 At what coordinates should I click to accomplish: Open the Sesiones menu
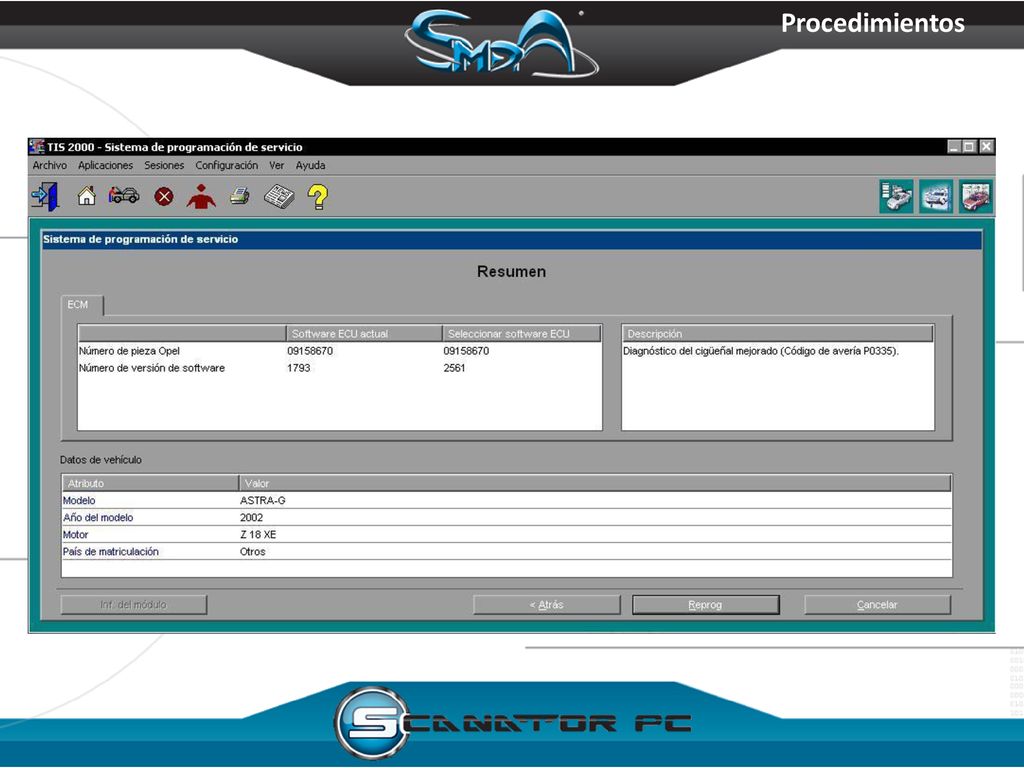[164, 165]
